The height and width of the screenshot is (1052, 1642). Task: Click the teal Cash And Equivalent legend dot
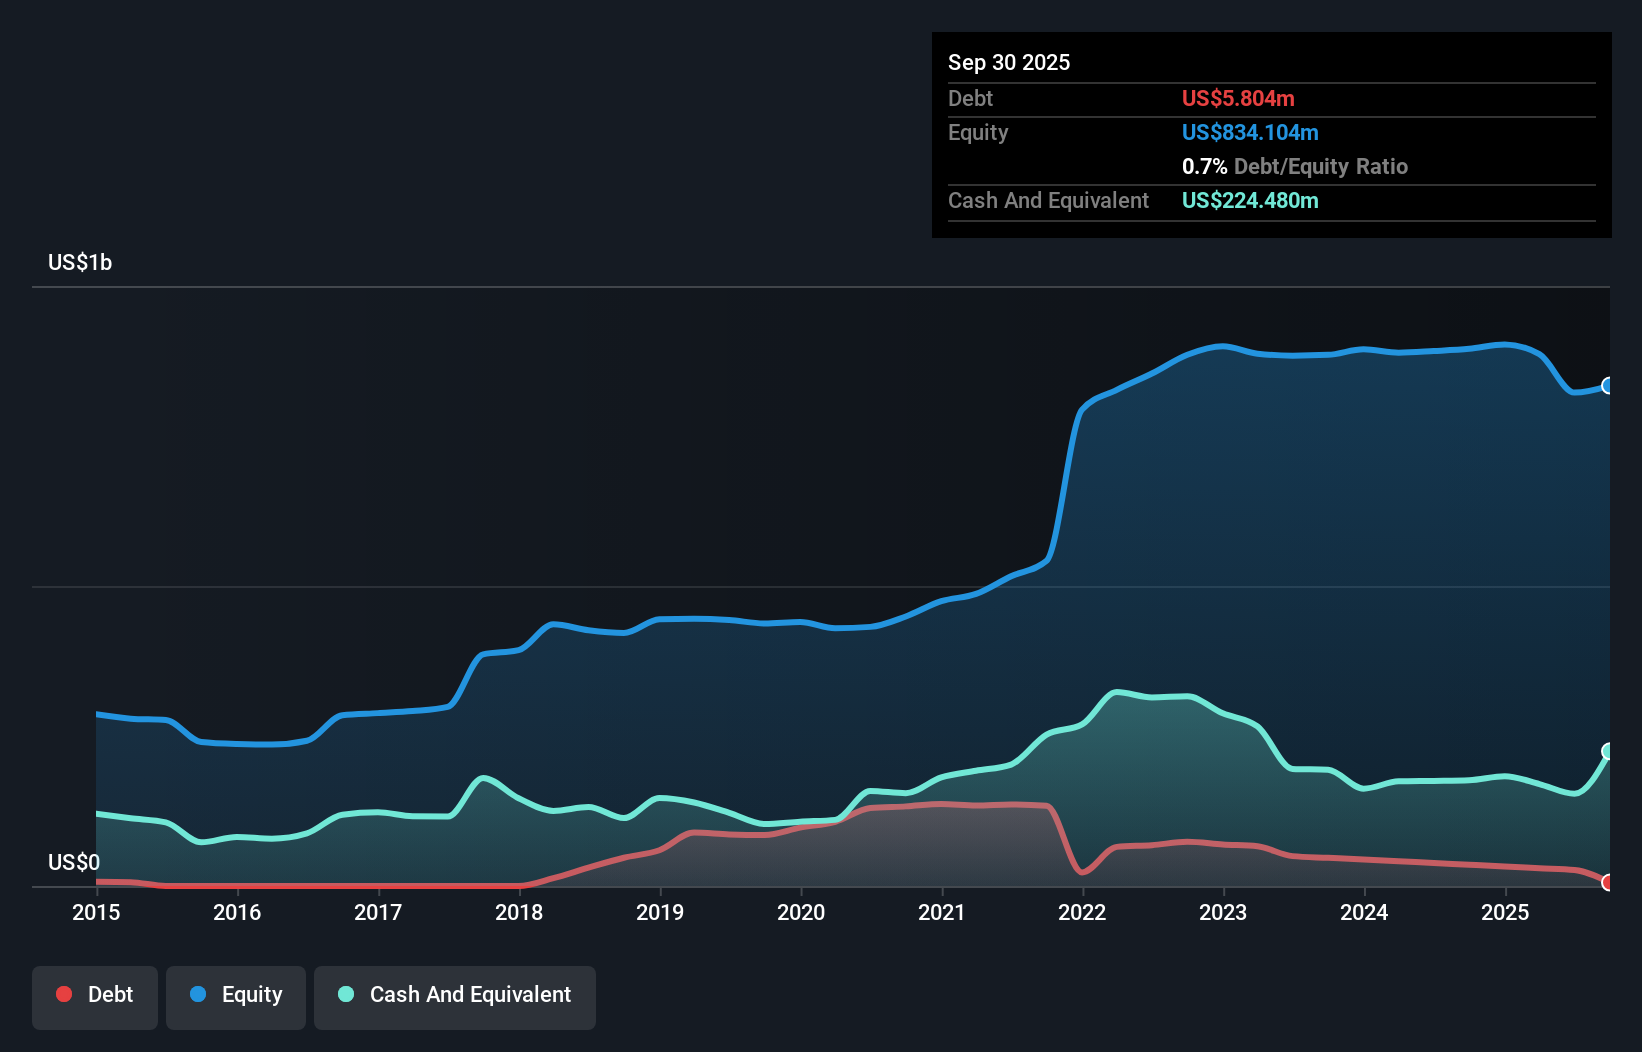[x=345, y=994]
